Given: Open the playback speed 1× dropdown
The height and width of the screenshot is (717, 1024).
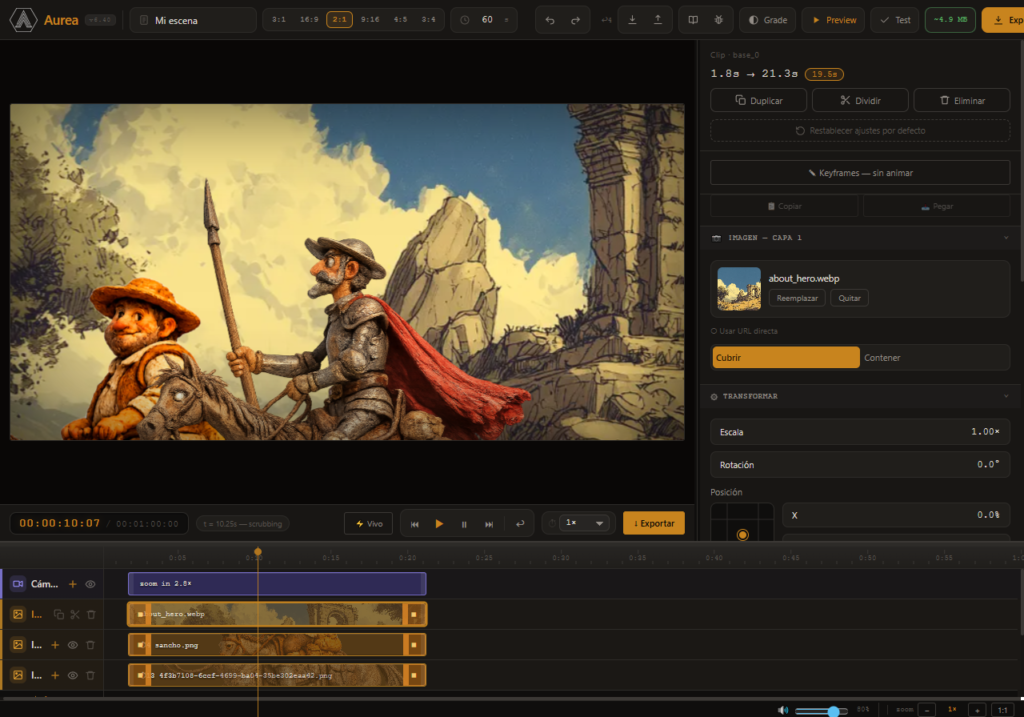Looking at the screenshot, I should (584, 523).
